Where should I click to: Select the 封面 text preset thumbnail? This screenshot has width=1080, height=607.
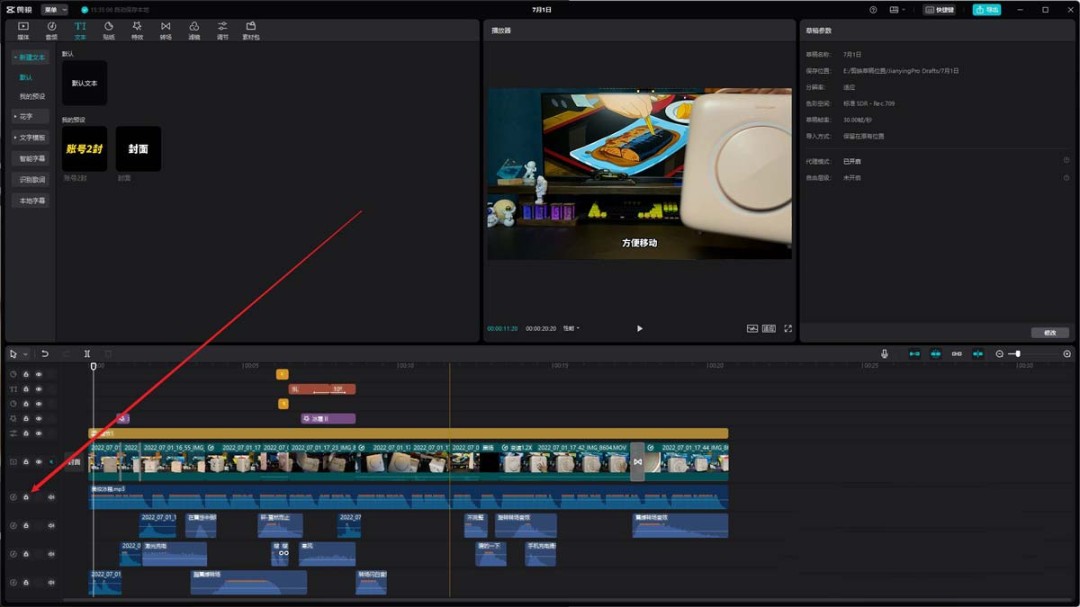point(138,148)
